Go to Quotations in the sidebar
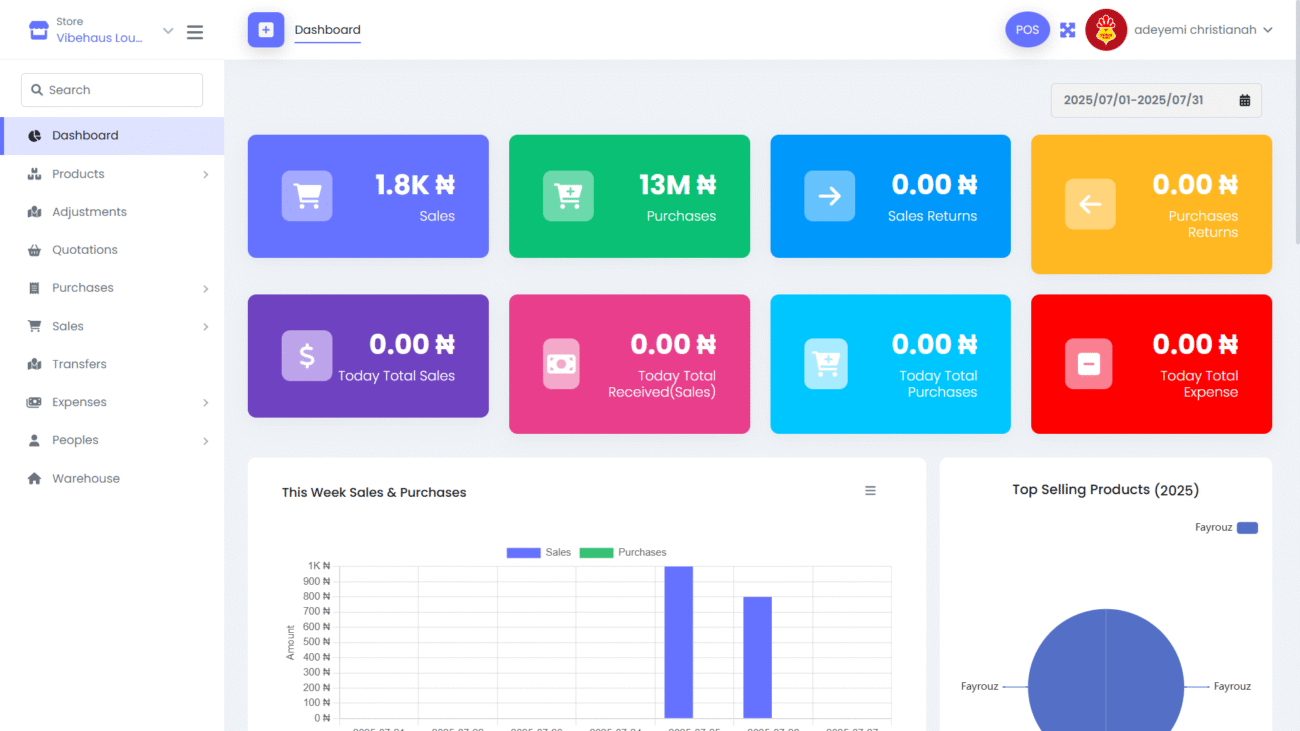The image size is (1300, 731). (x=85, y=250)
